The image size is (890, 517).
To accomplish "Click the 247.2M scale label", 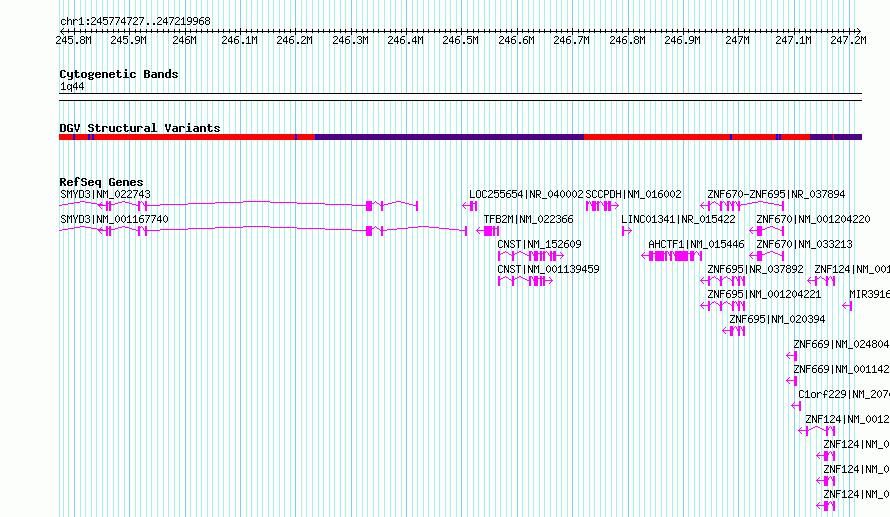I will [848, 40].
